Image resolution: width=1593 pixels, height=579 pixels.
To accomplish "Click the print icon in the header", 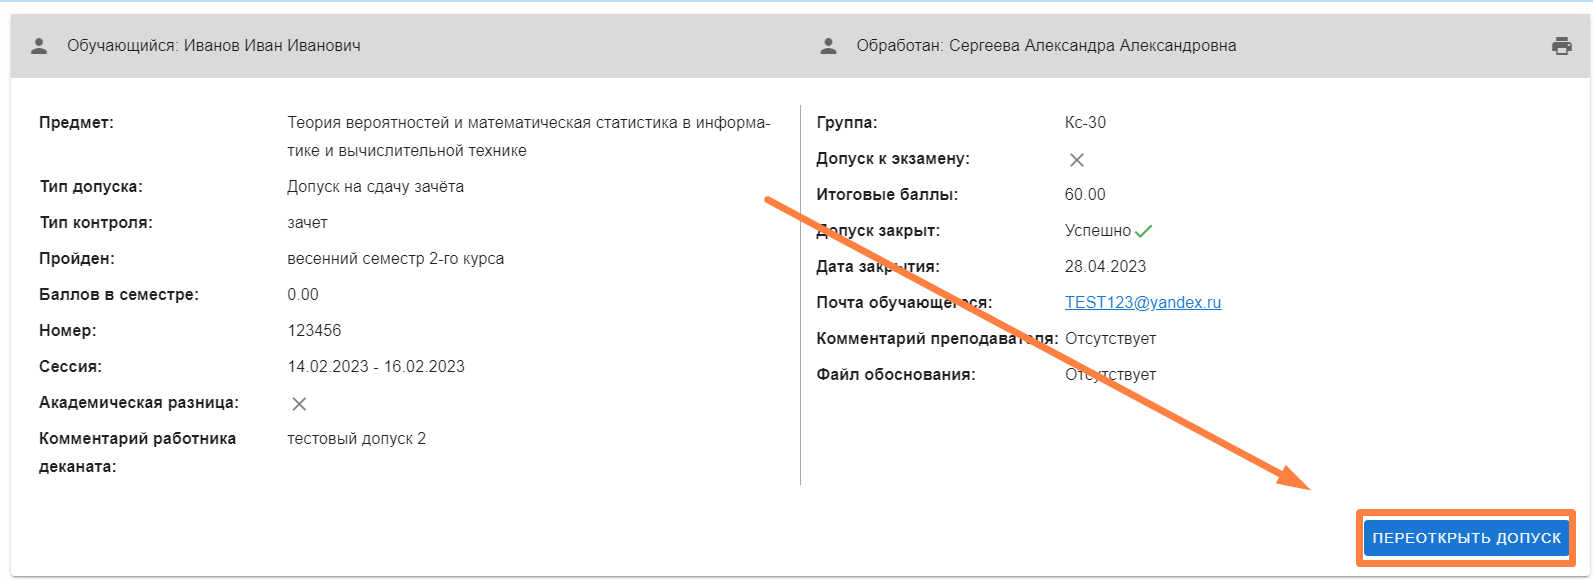I will point(1561,46).
